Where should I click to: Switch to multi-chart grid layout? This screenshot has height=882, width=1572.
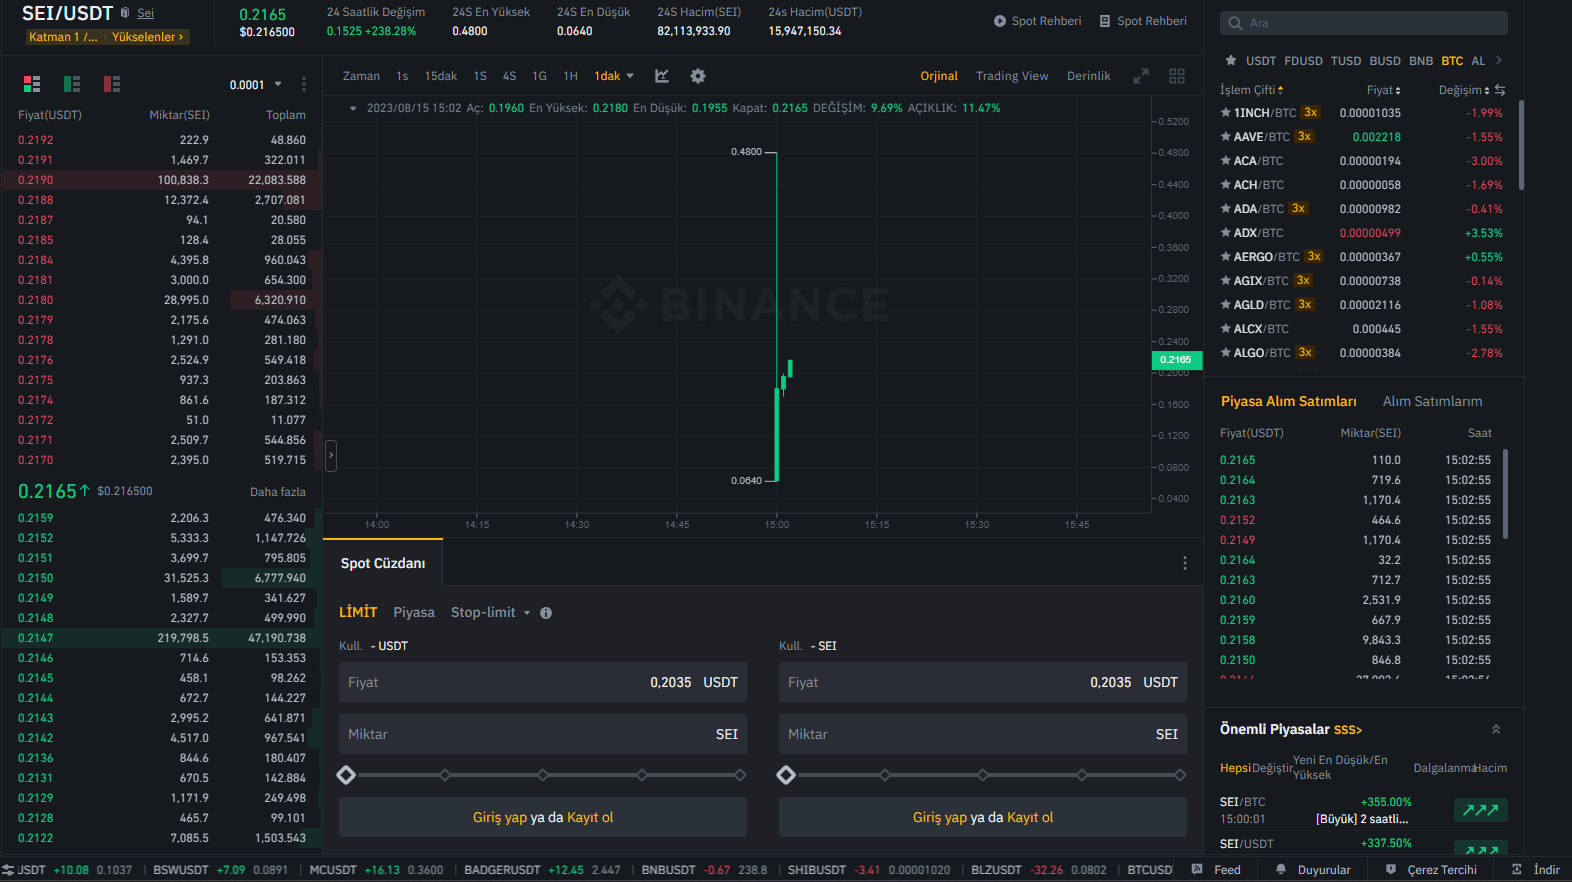(x=1177, y=76)
